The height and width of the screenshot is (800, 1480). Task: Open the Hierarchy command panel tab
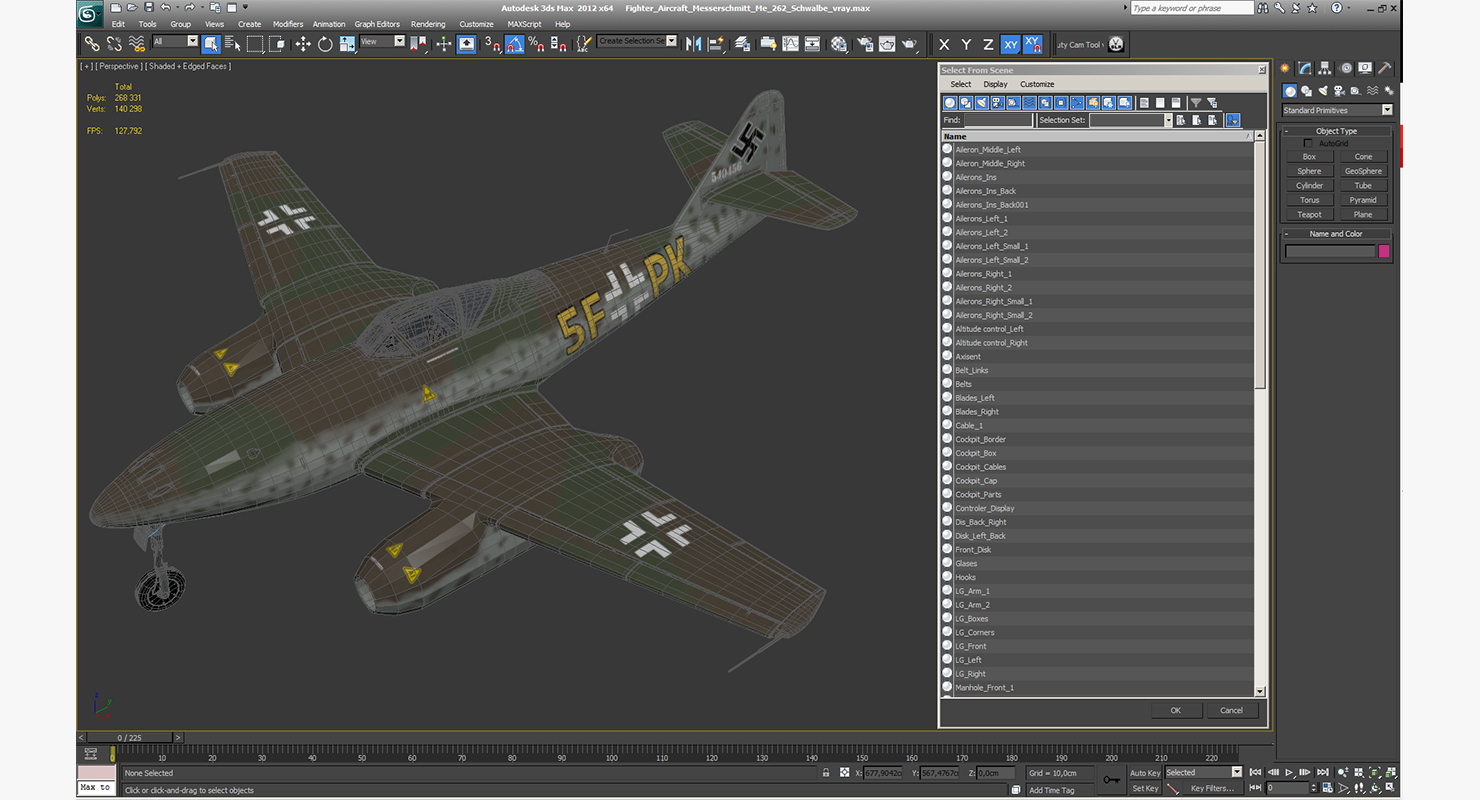coord(1325,68)
